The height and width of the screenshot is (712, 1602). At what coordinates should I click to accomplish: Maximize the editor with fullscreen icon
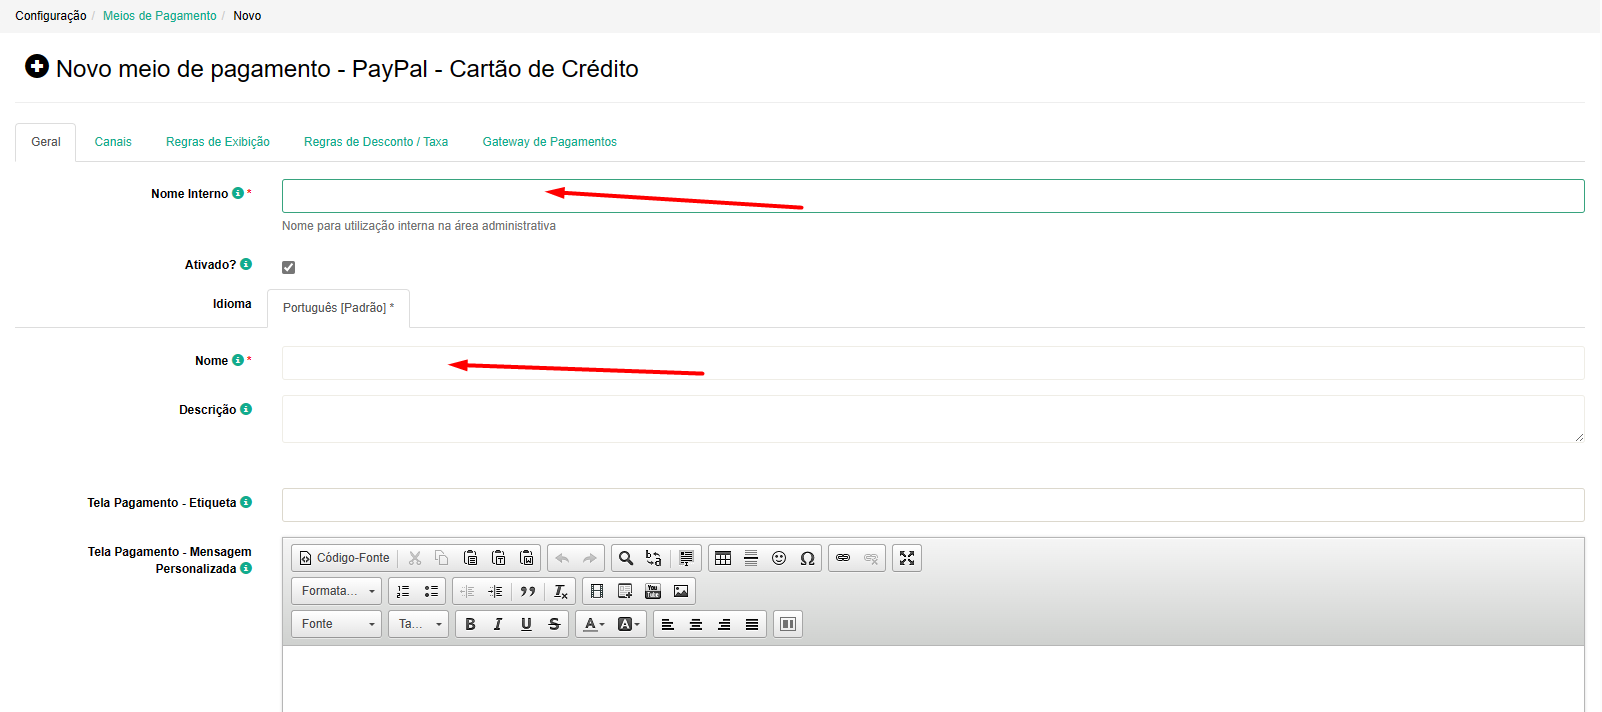click(907, 558)
